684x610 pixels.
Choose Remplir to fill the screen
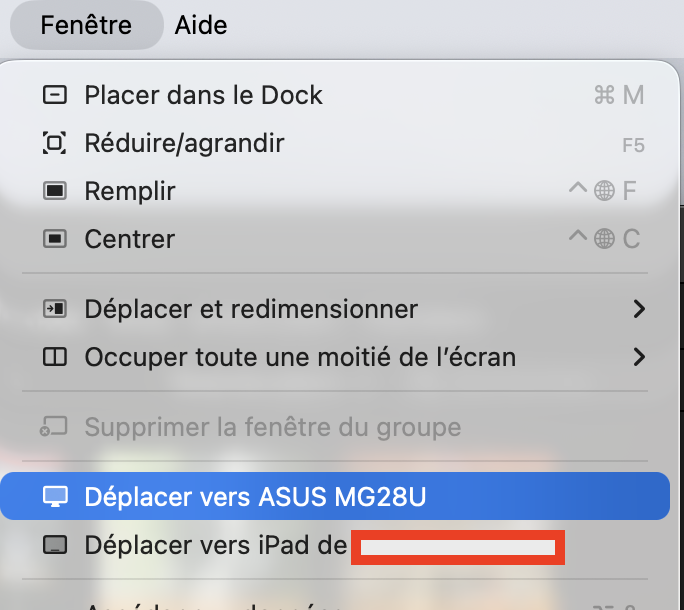tap(130, 191)
